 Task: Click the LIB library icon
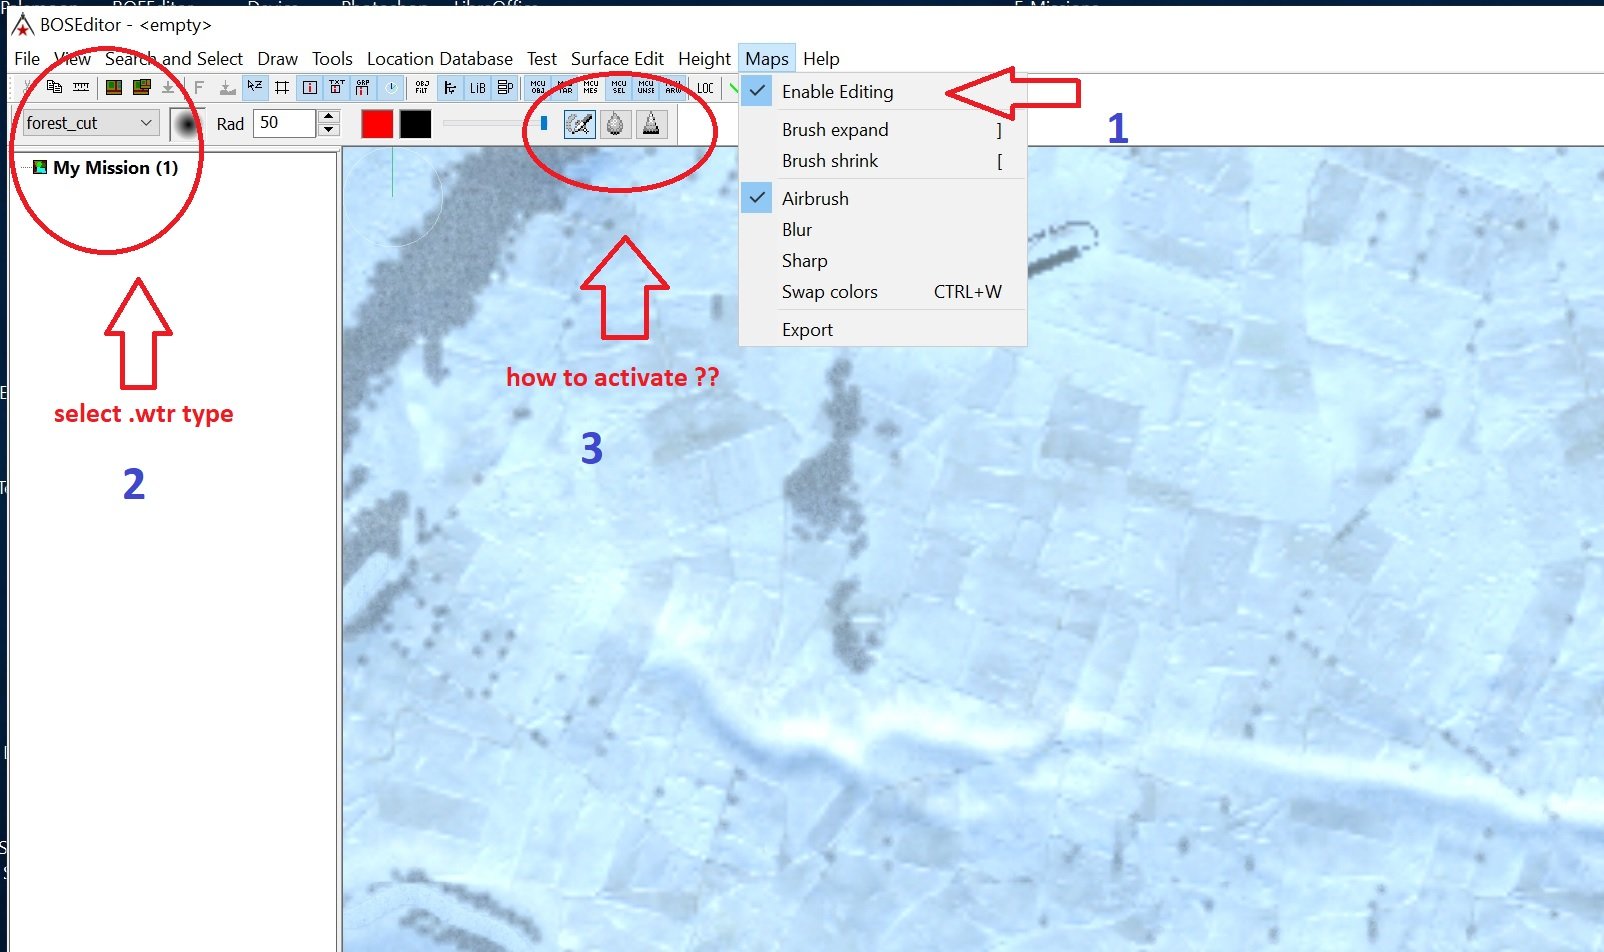[478, 88]
